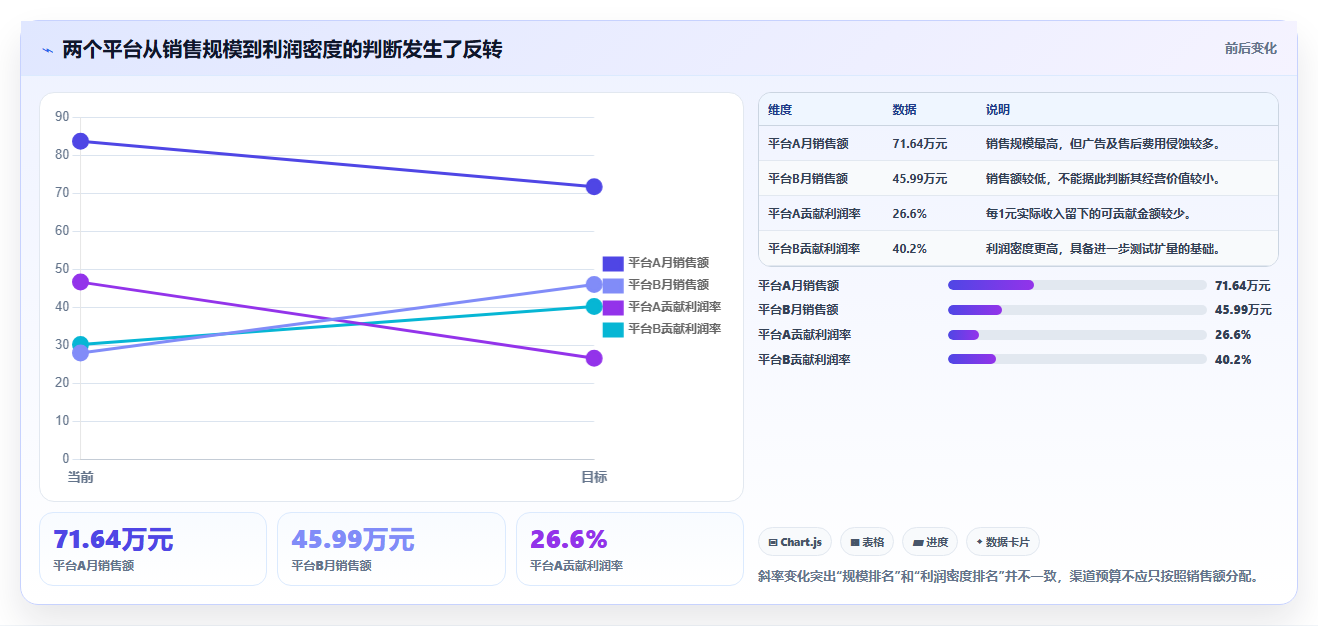This screenshot has width=1318, height=626.
Task: Click the 平台A贡献利润率 progress bar
Action: coord(1077,335)
